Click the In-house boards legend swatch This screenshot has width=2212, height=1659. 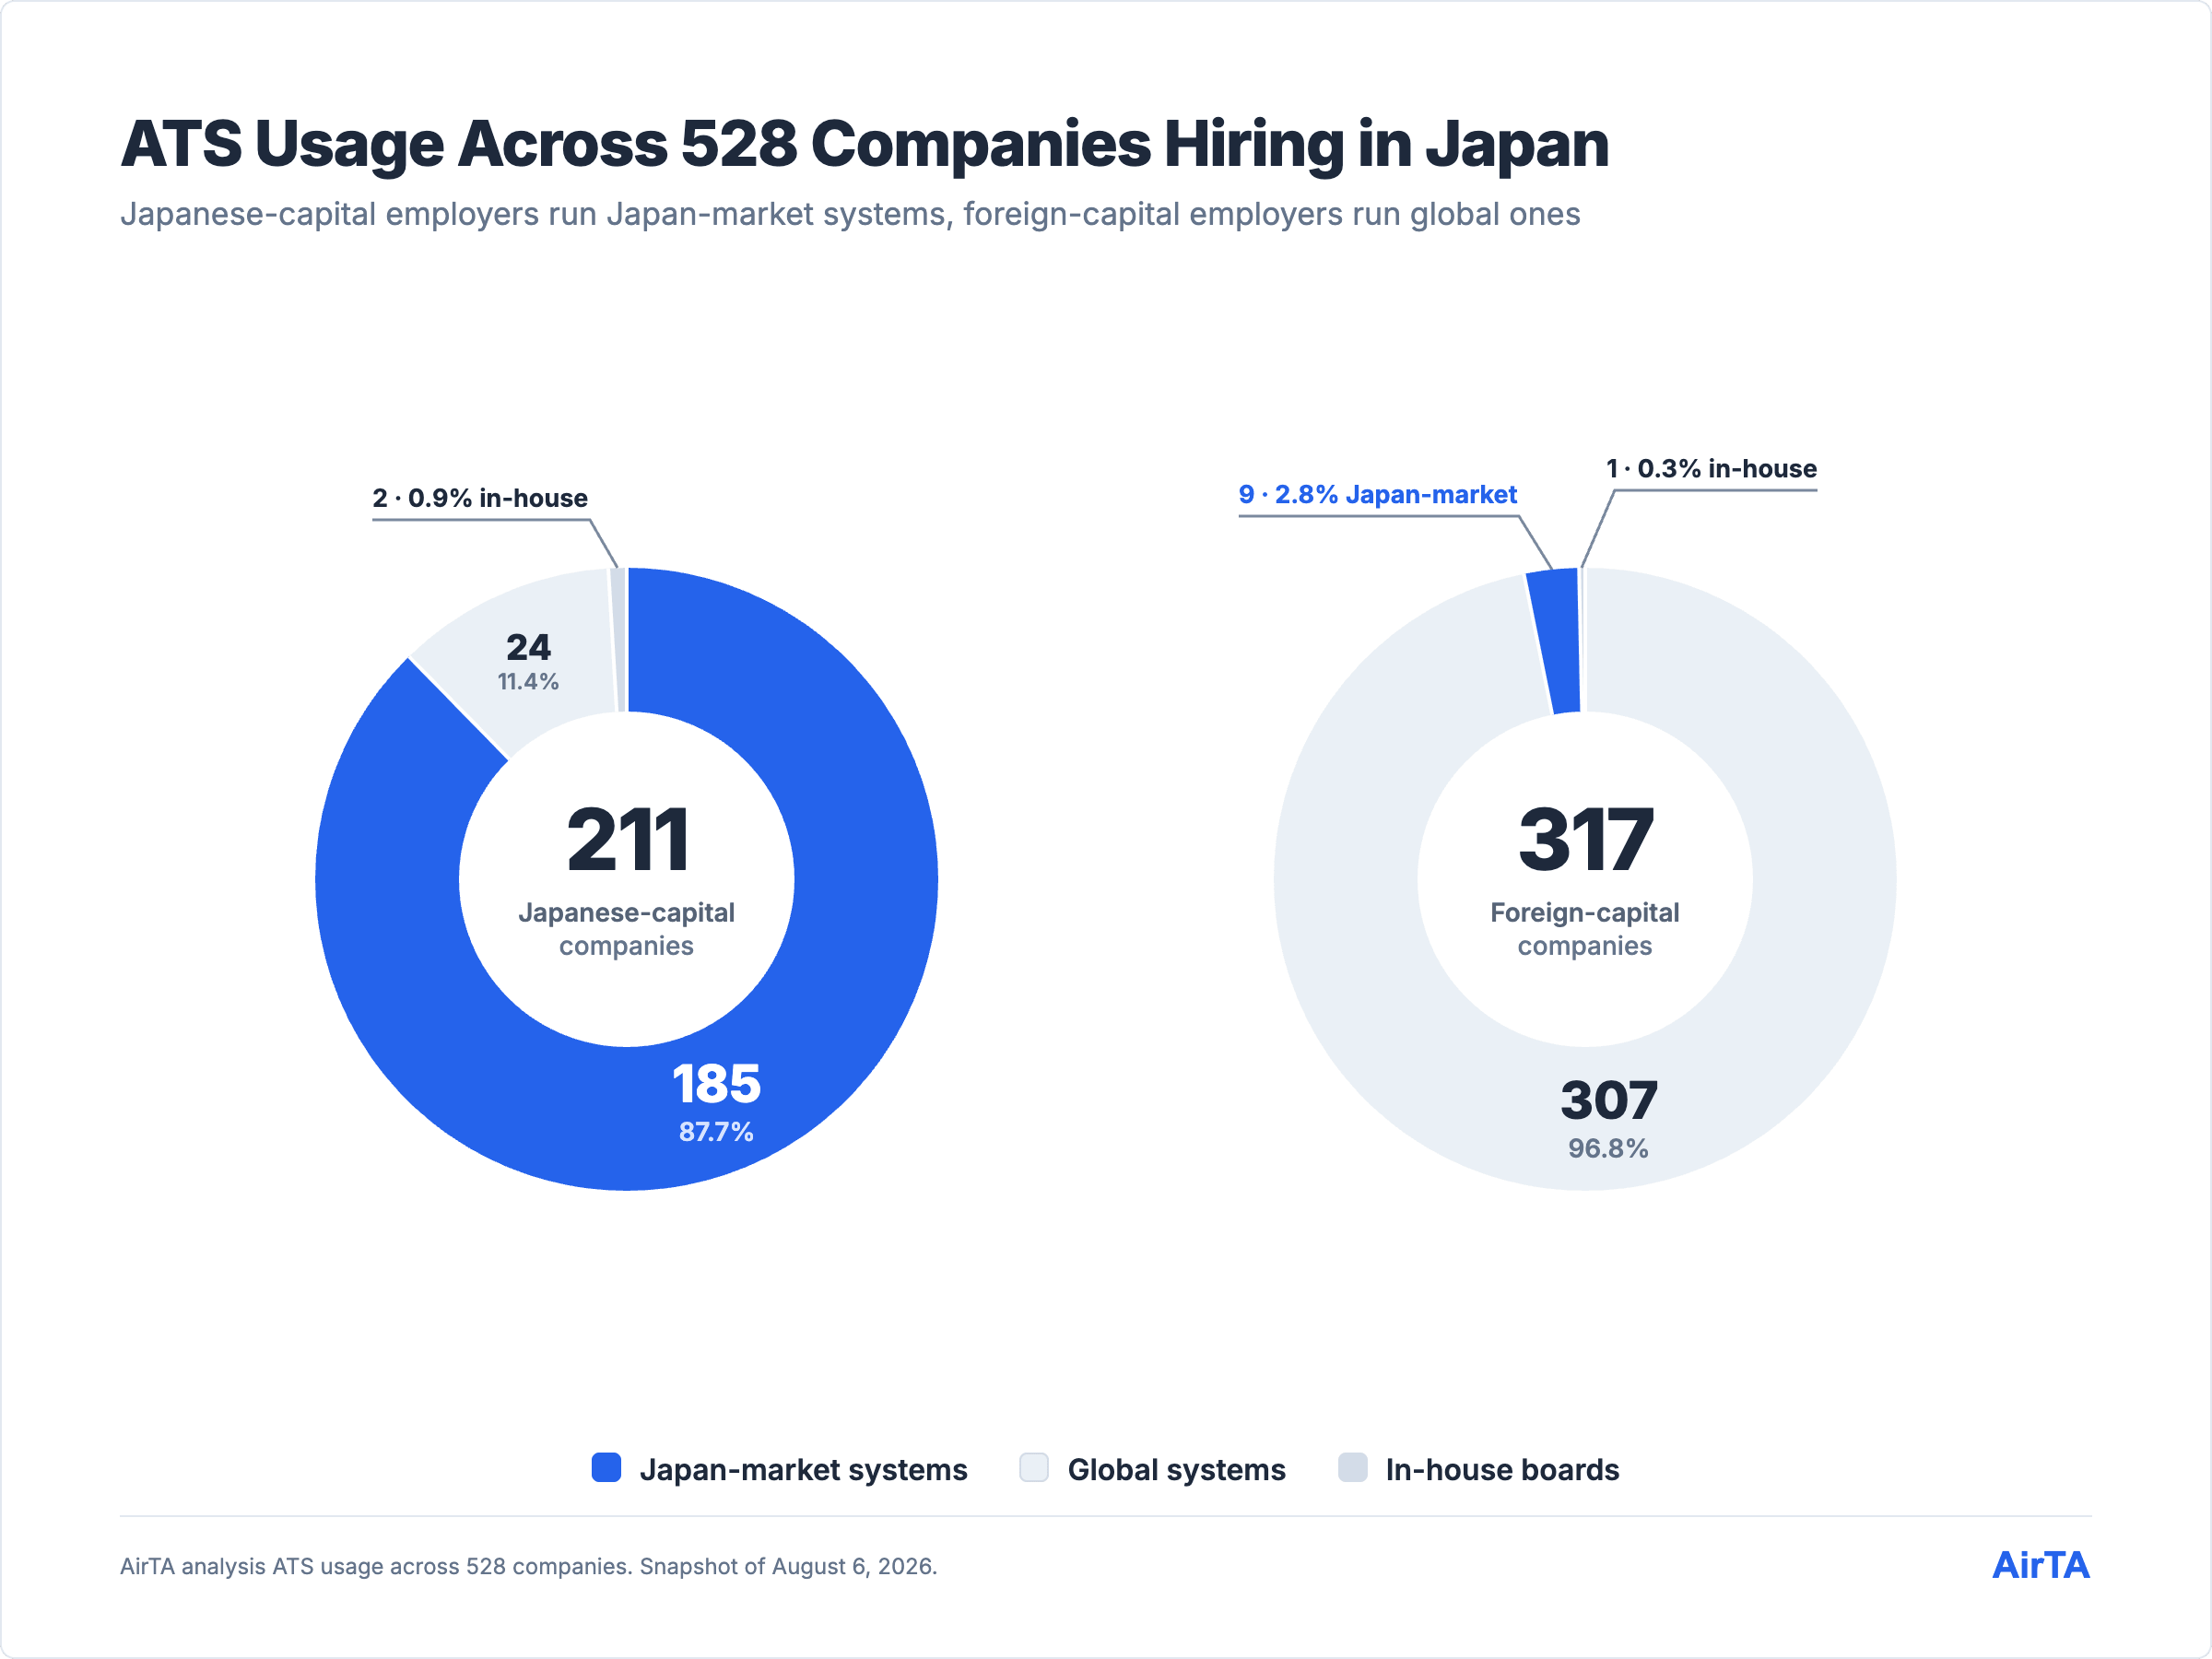[x=1353, y=1468]
